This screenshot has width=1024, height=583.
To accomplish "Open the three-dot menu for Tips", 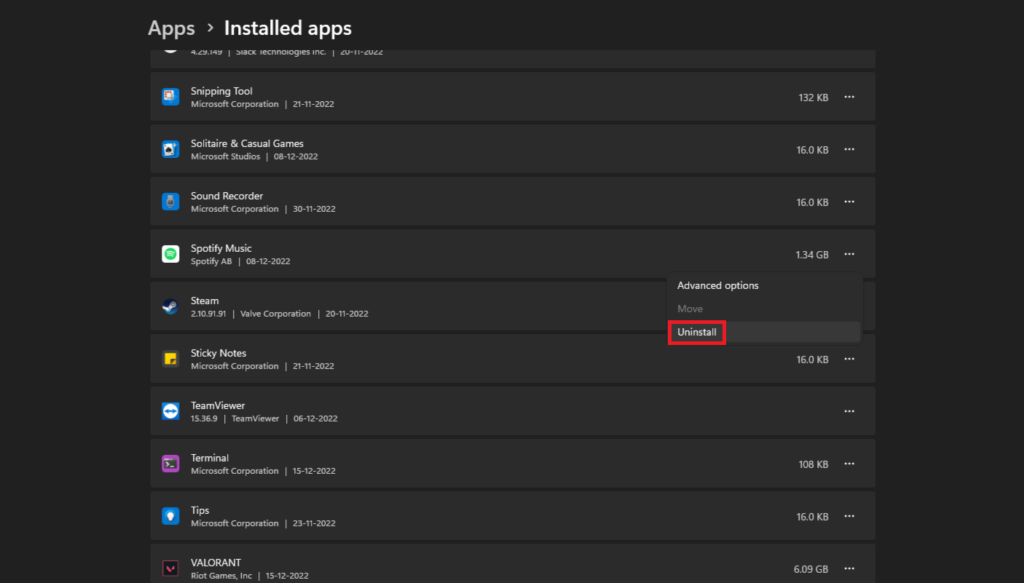I will tap(849, 516).
